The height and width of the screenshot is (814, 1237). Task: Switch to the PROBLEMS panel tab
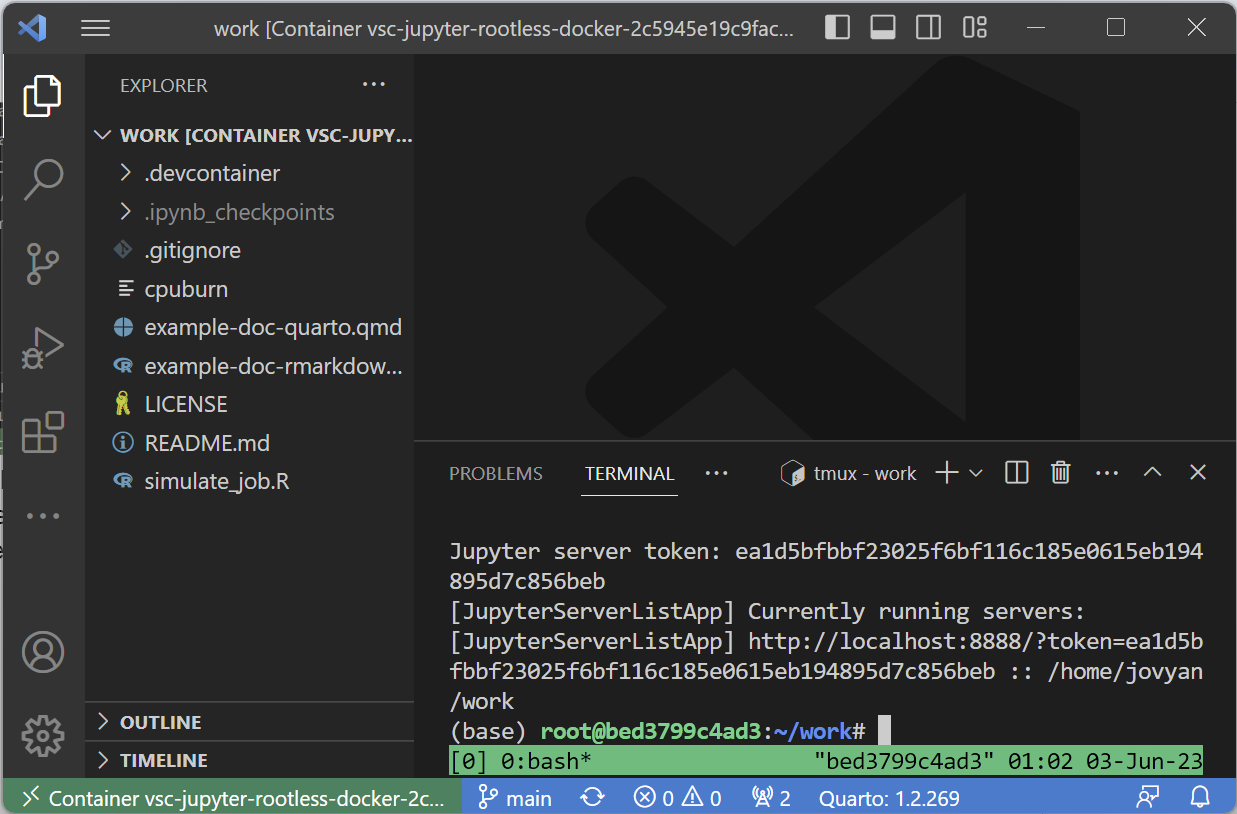tap(496, 474)
